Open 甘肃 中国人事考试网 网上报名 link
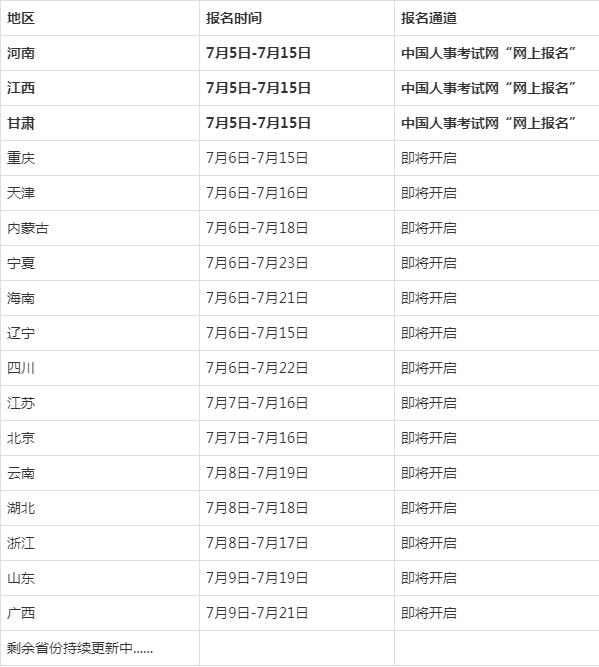 coord(488,123)
